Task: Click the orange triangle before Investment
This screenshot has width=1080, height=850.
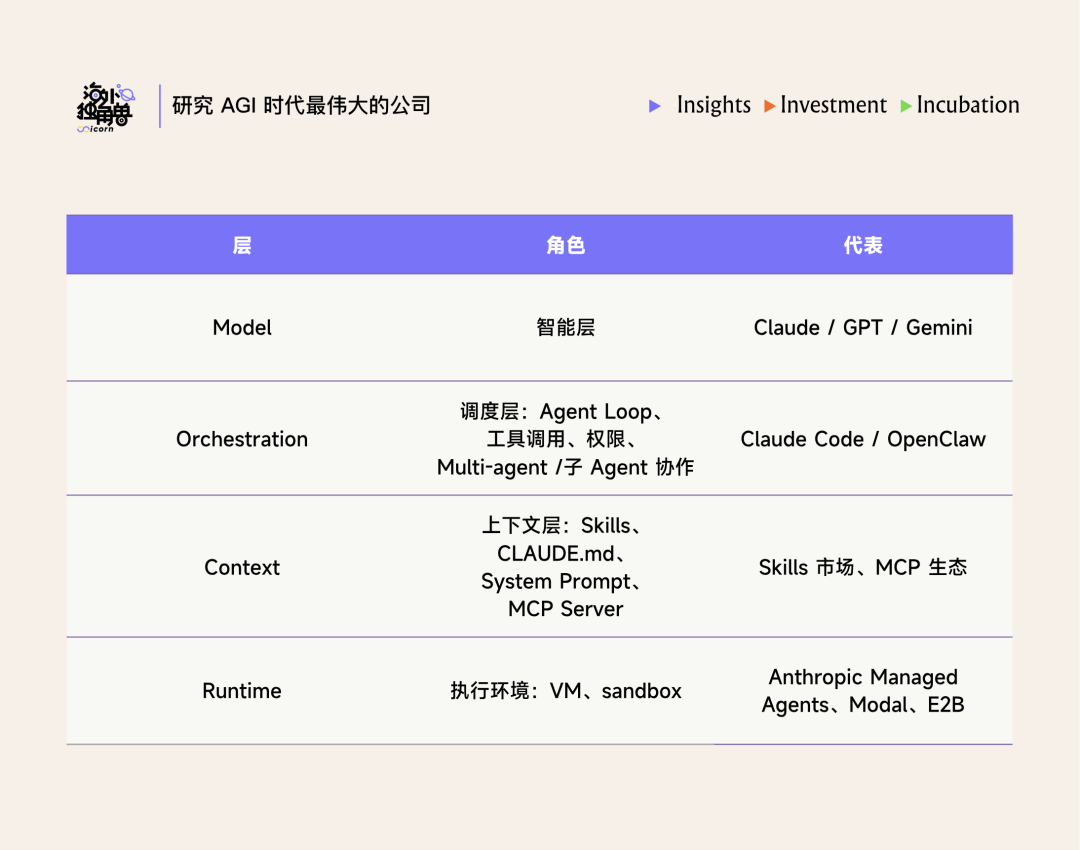Action: click(x=770, y=106)
